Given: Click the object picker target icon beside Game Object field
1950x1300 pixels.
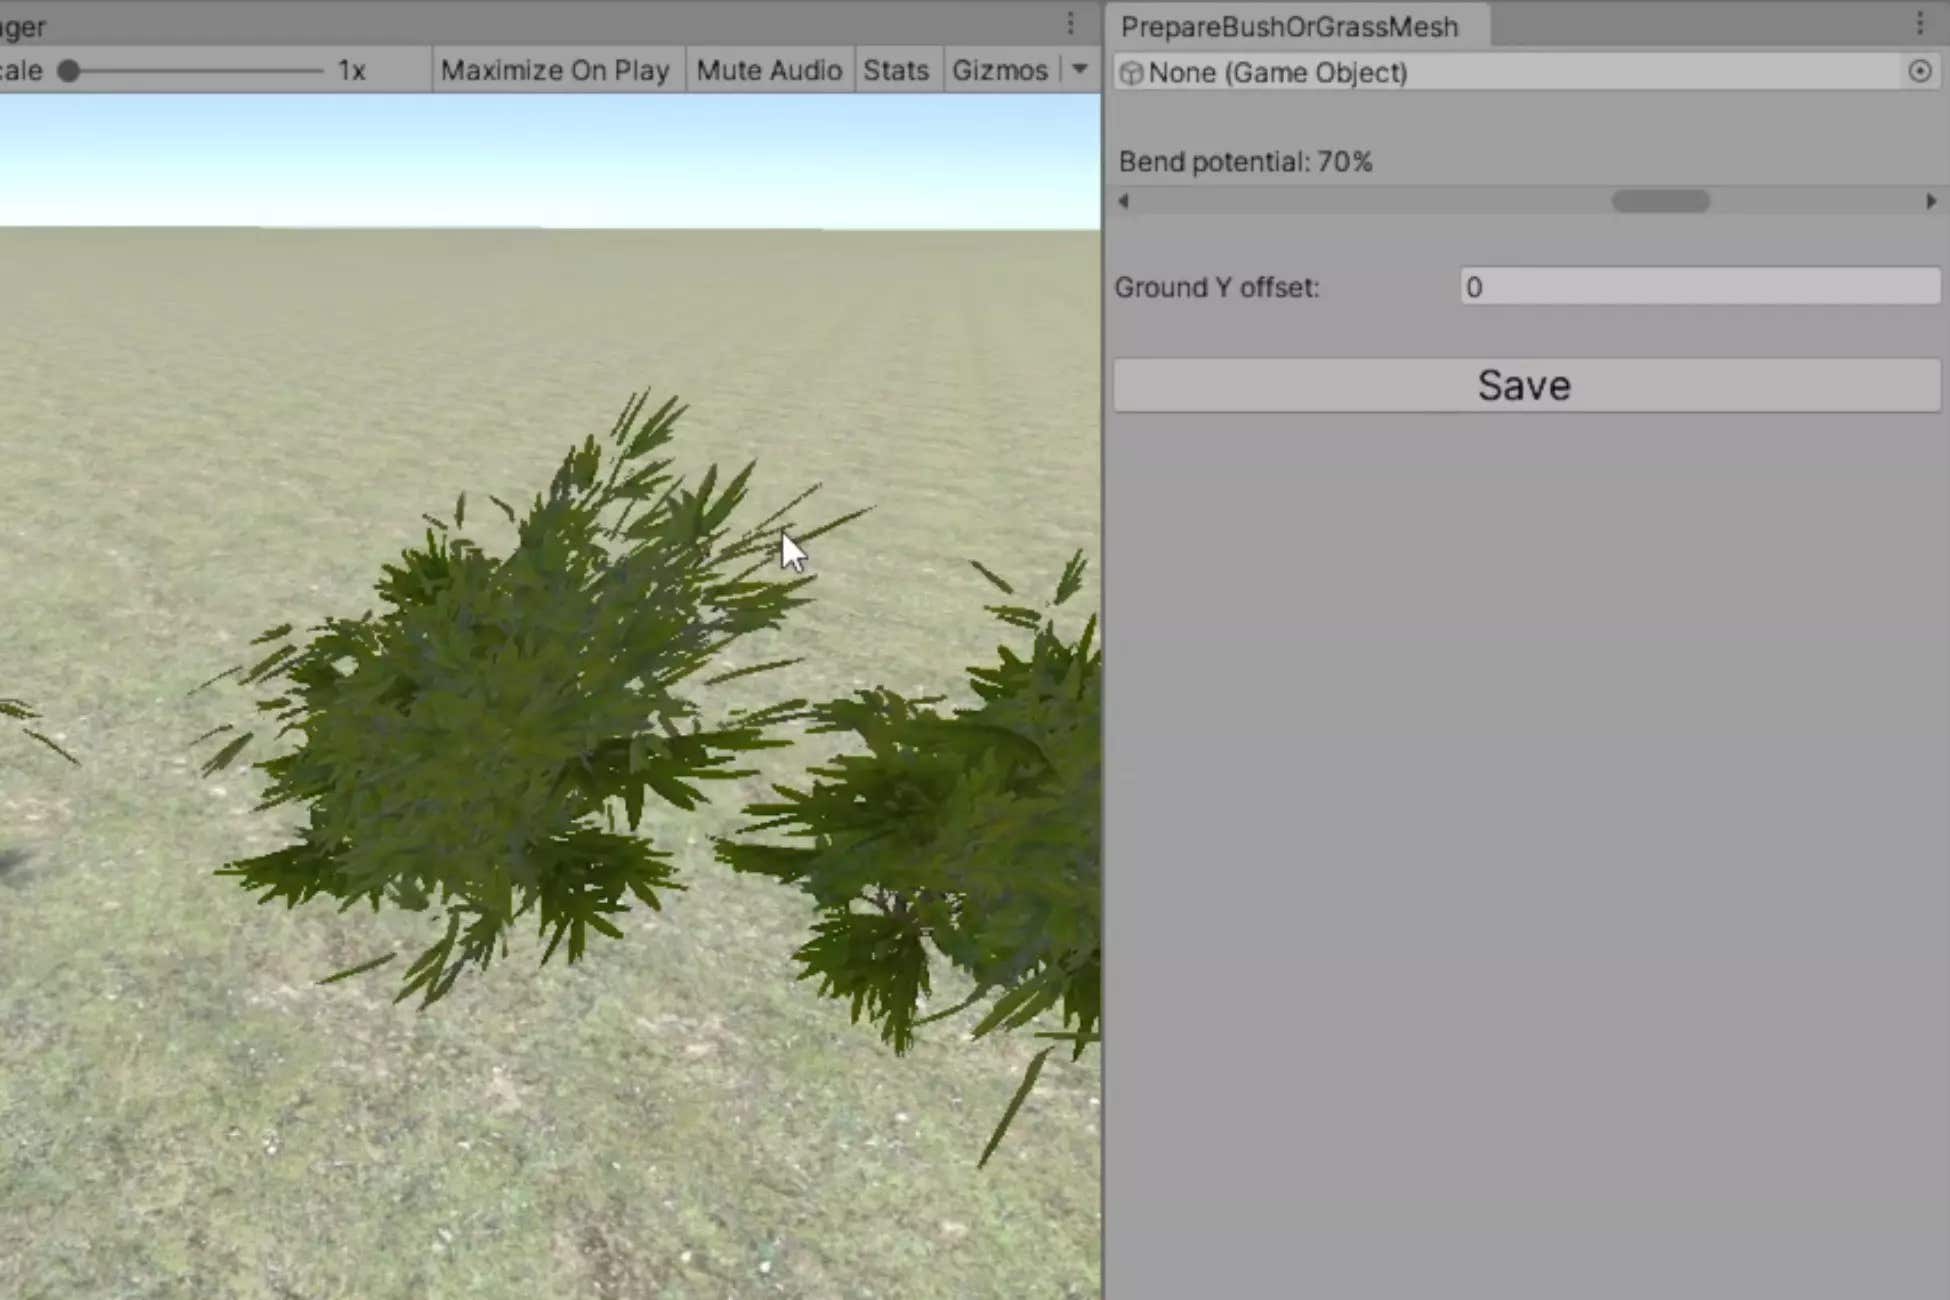Looking at the screenshot, I should click(1919, 72).
